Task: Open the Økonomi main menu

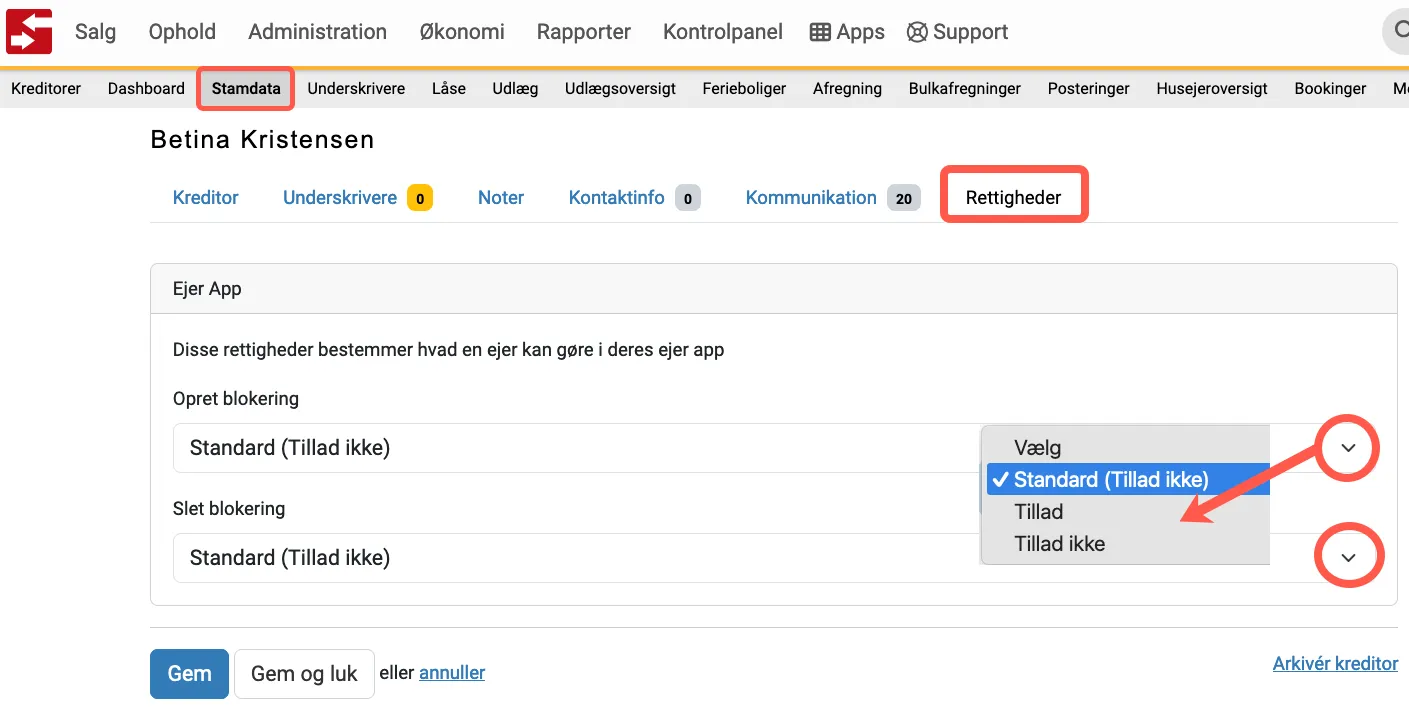Action: coord(462,32)
